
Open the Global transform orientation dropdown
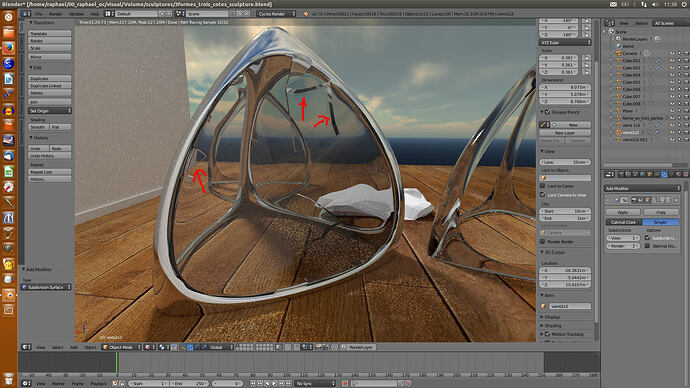(x=221, y=347)
